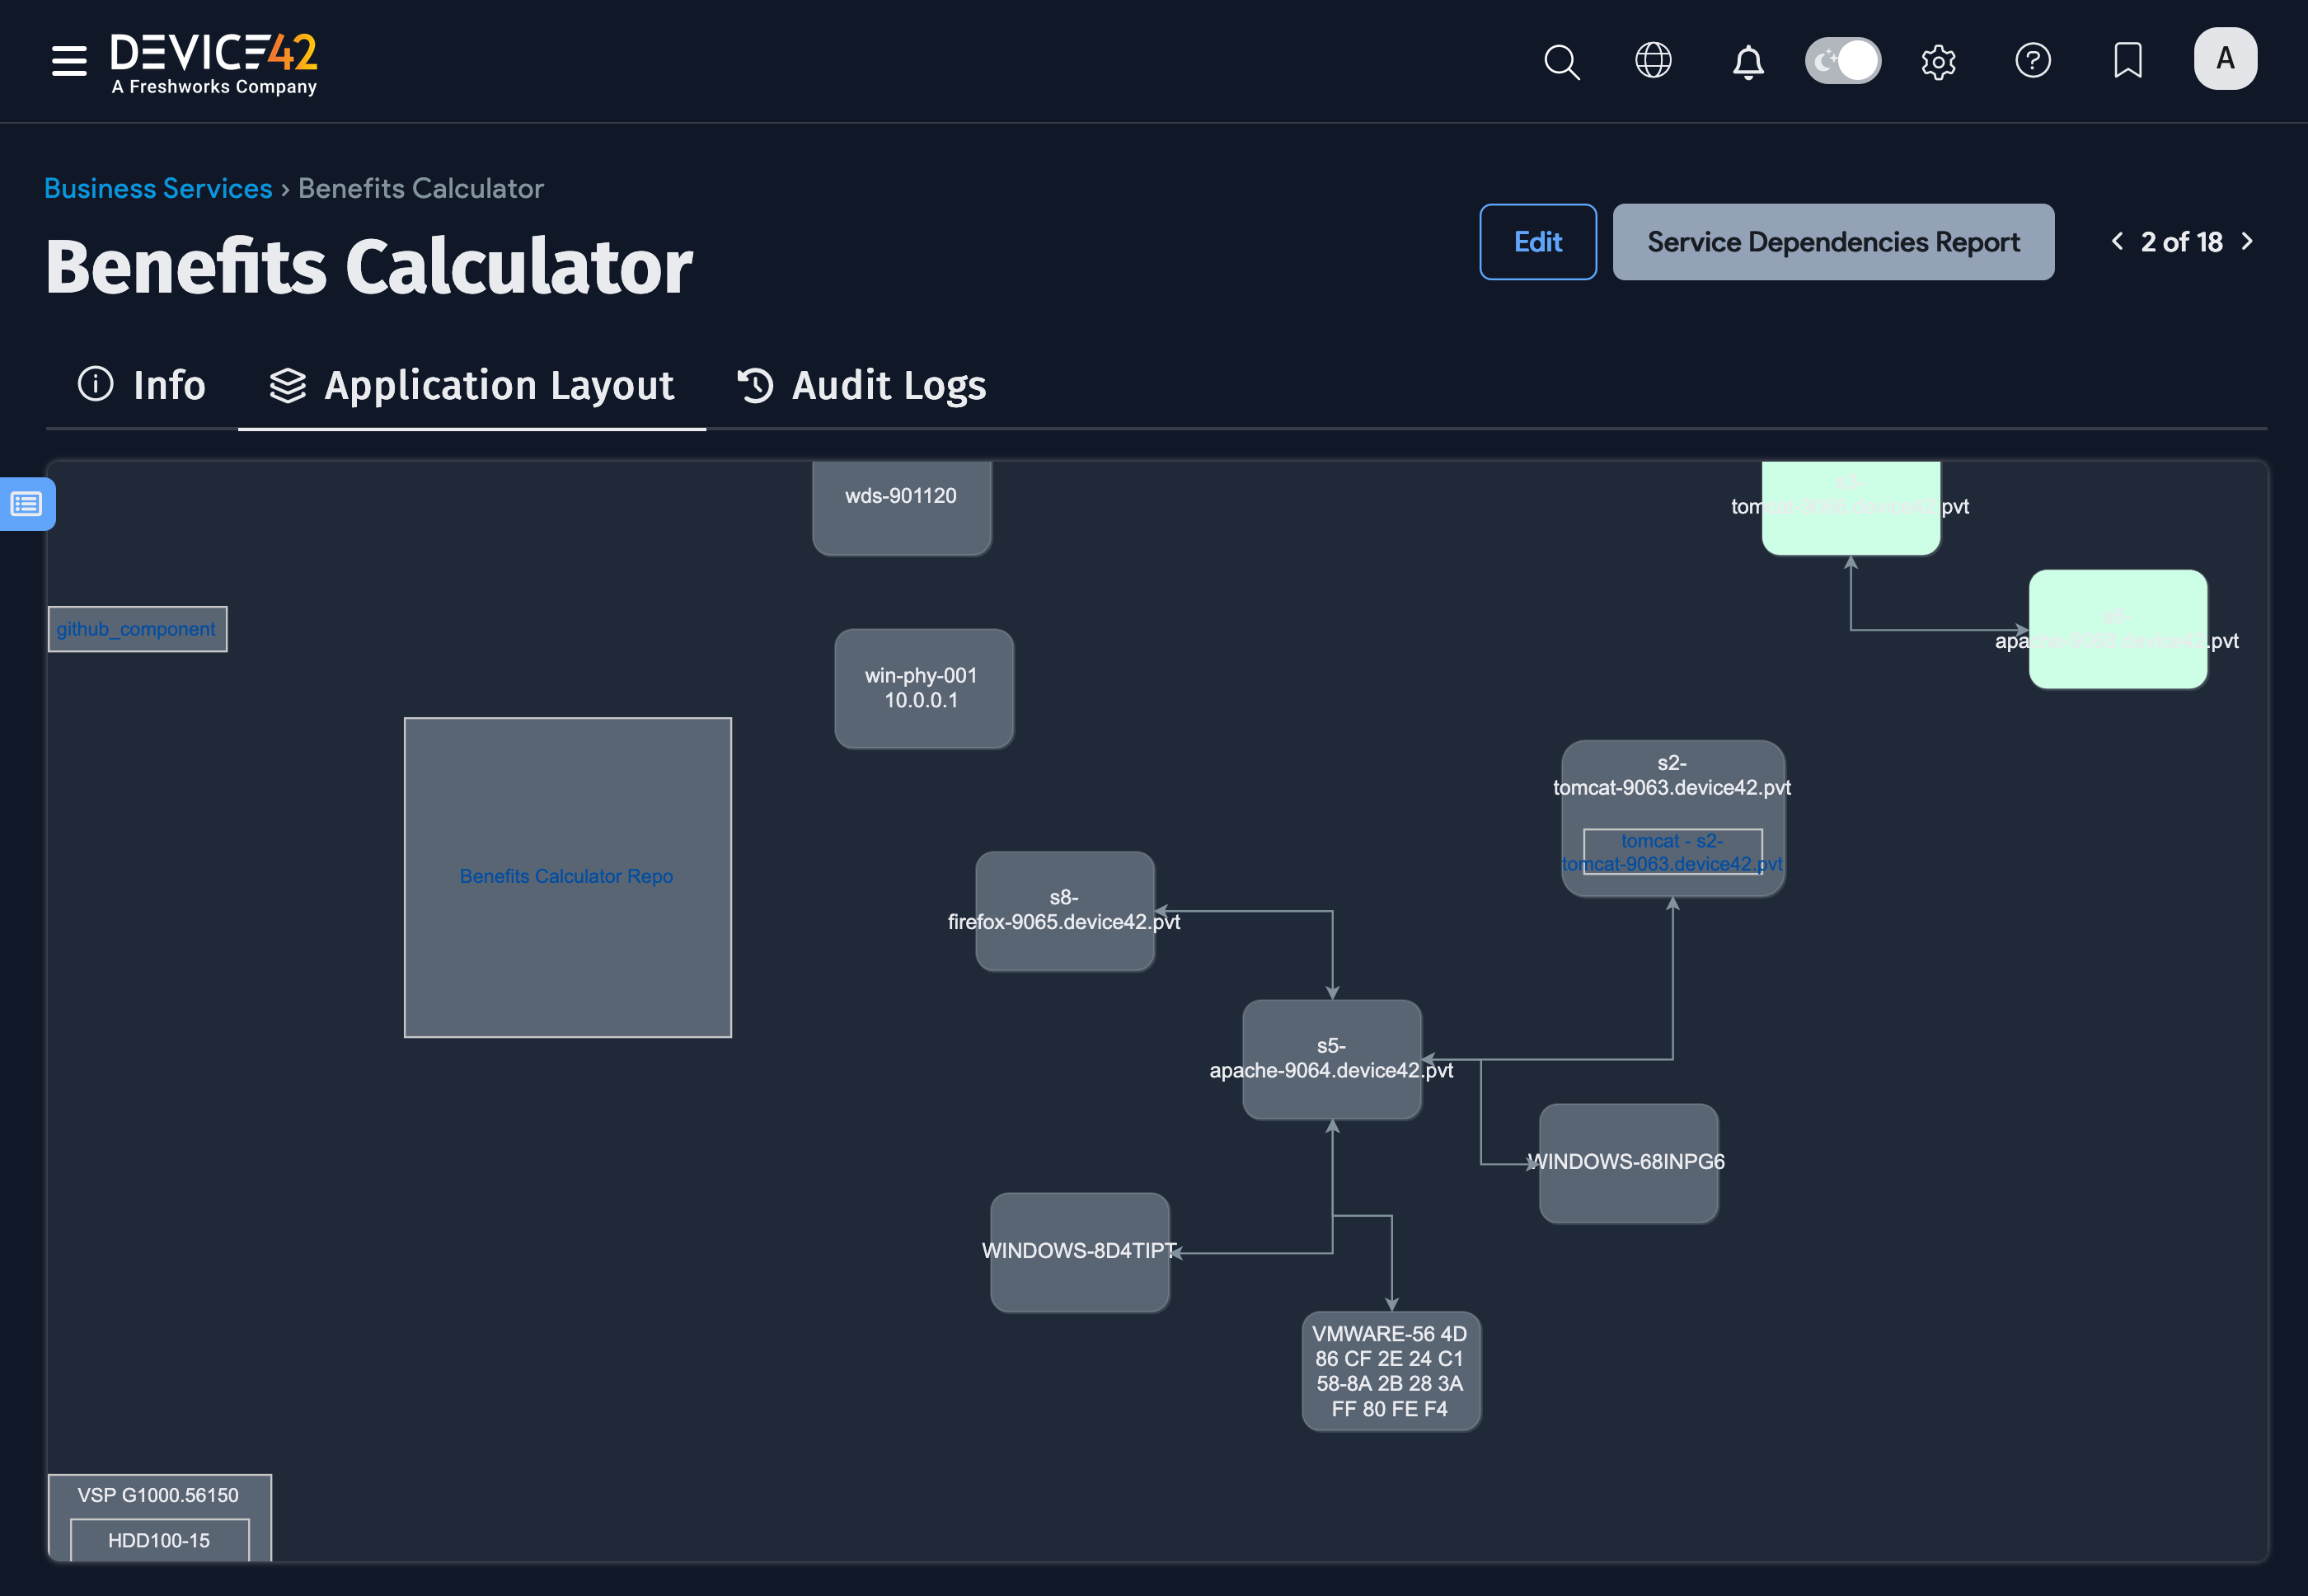
Task: Open settings gear icon
Action: 1938,61
